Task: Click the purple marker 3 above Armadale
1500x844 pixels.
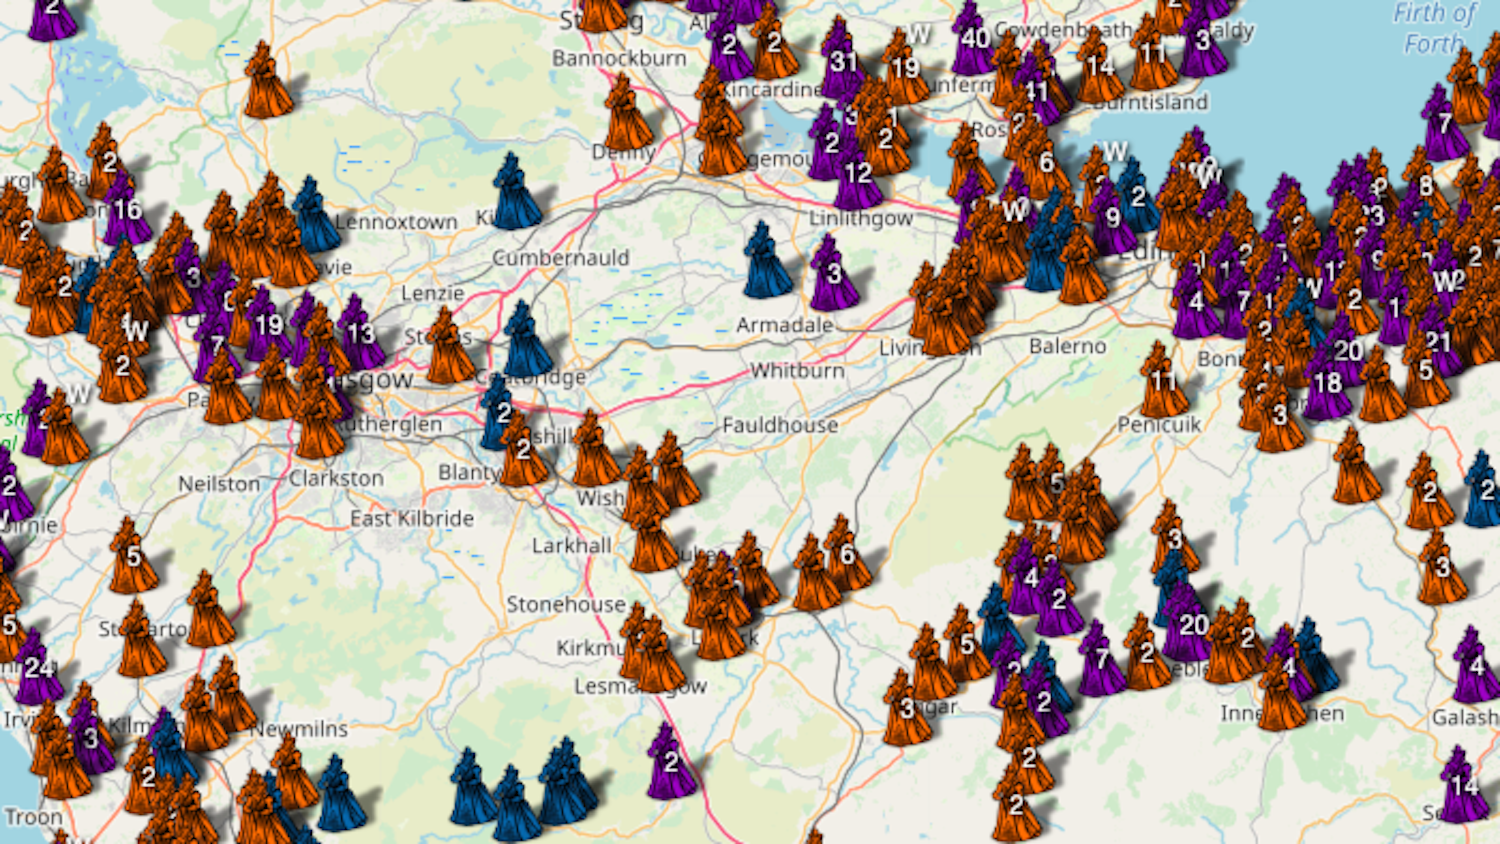Action: [831, 274]
